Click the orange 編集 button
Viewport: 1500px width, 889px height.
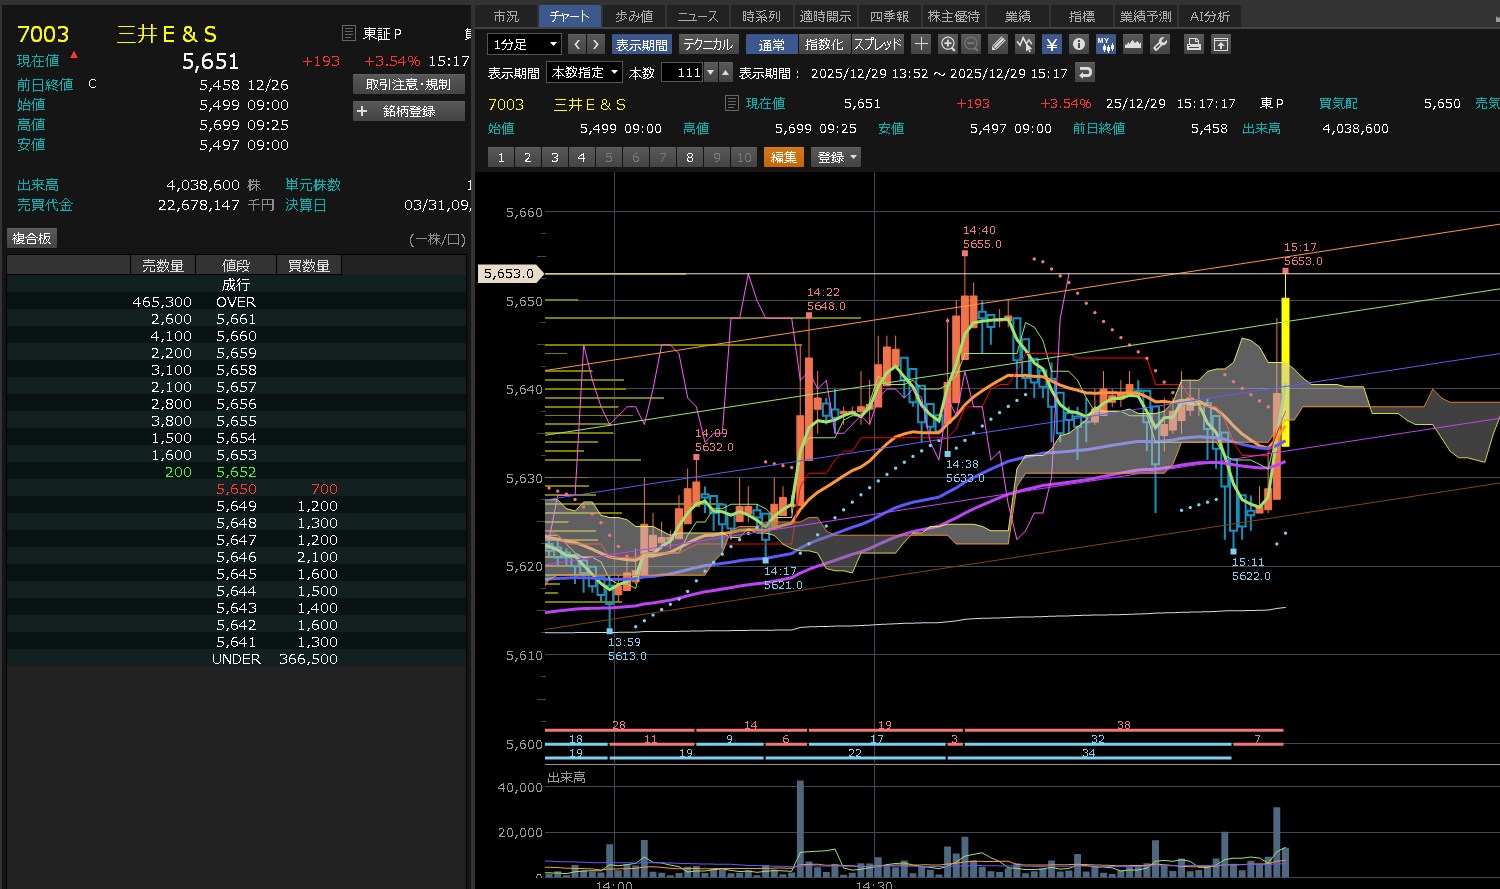tap(783, 157)
